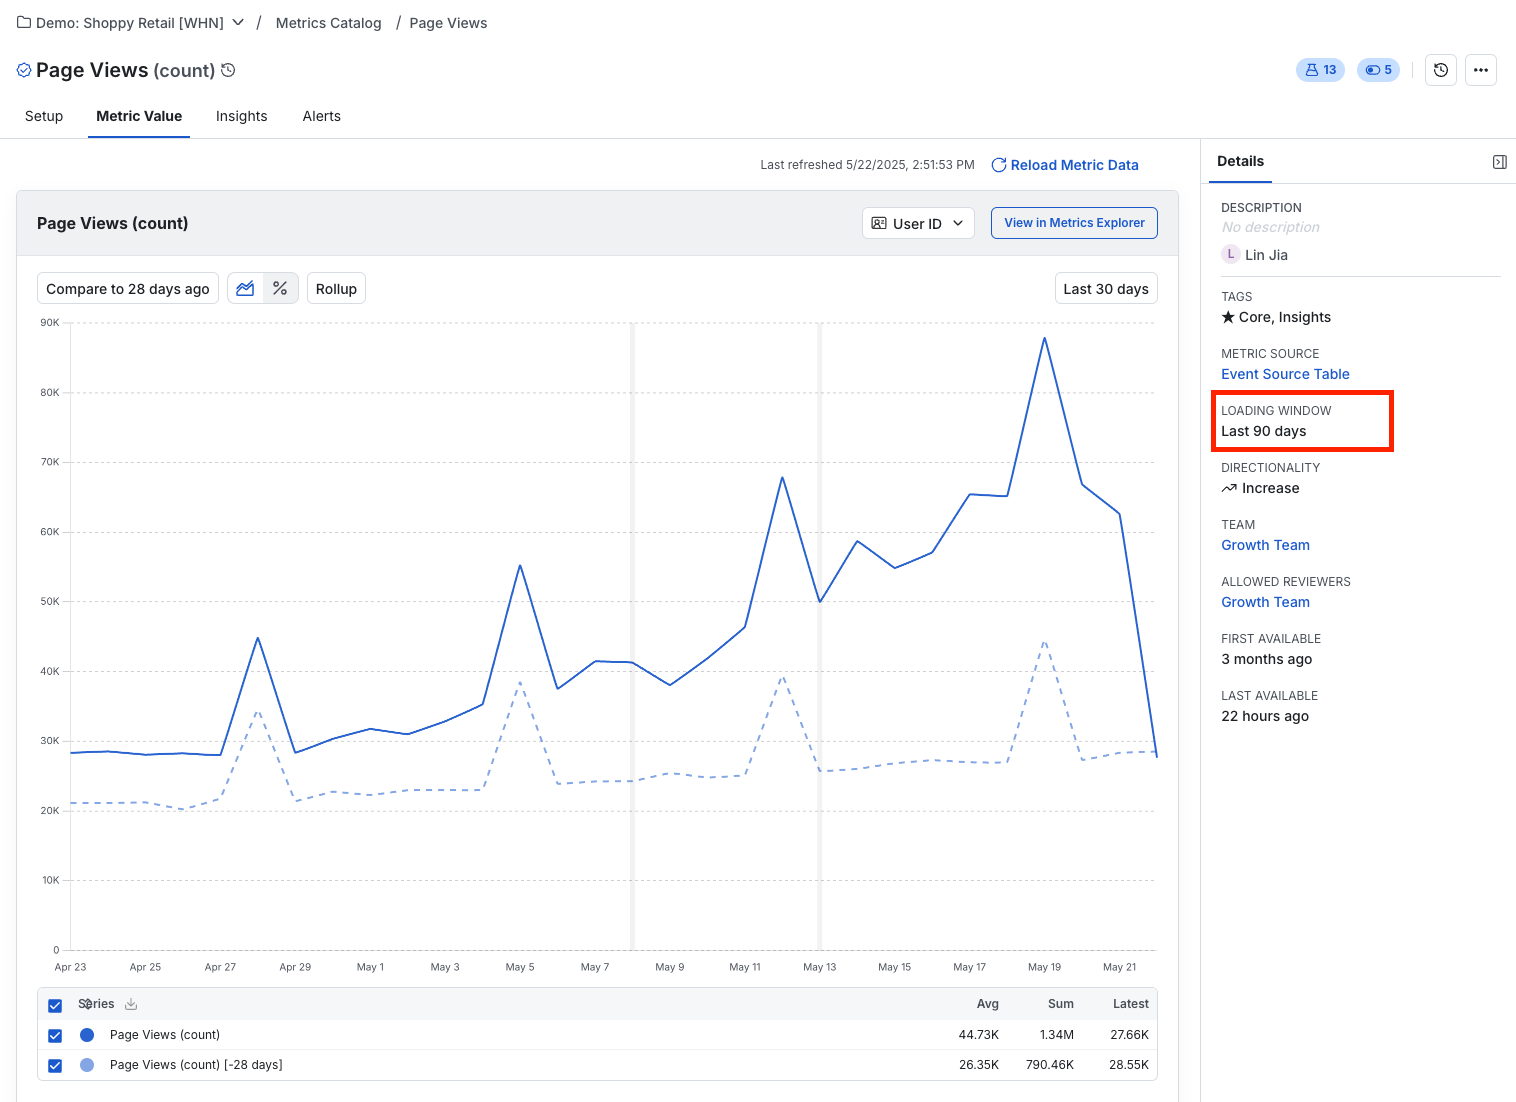Click Reload Metric Data
Screen dimensions: 1516x1102
tap(1074, 164)
